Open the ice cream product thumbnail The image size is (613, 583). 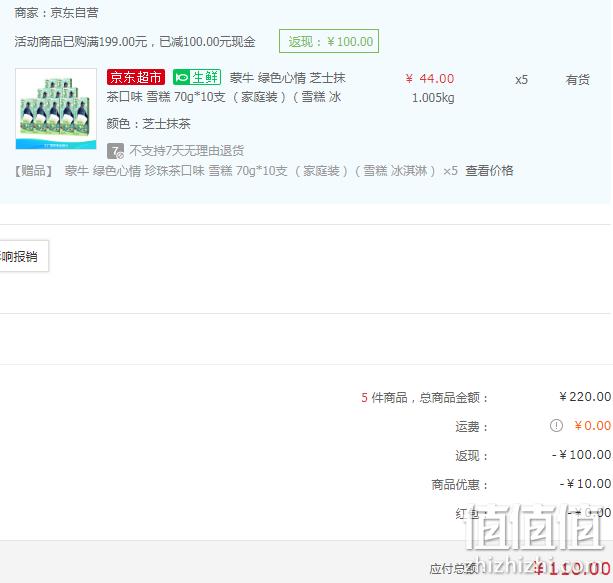coord(56,109)
